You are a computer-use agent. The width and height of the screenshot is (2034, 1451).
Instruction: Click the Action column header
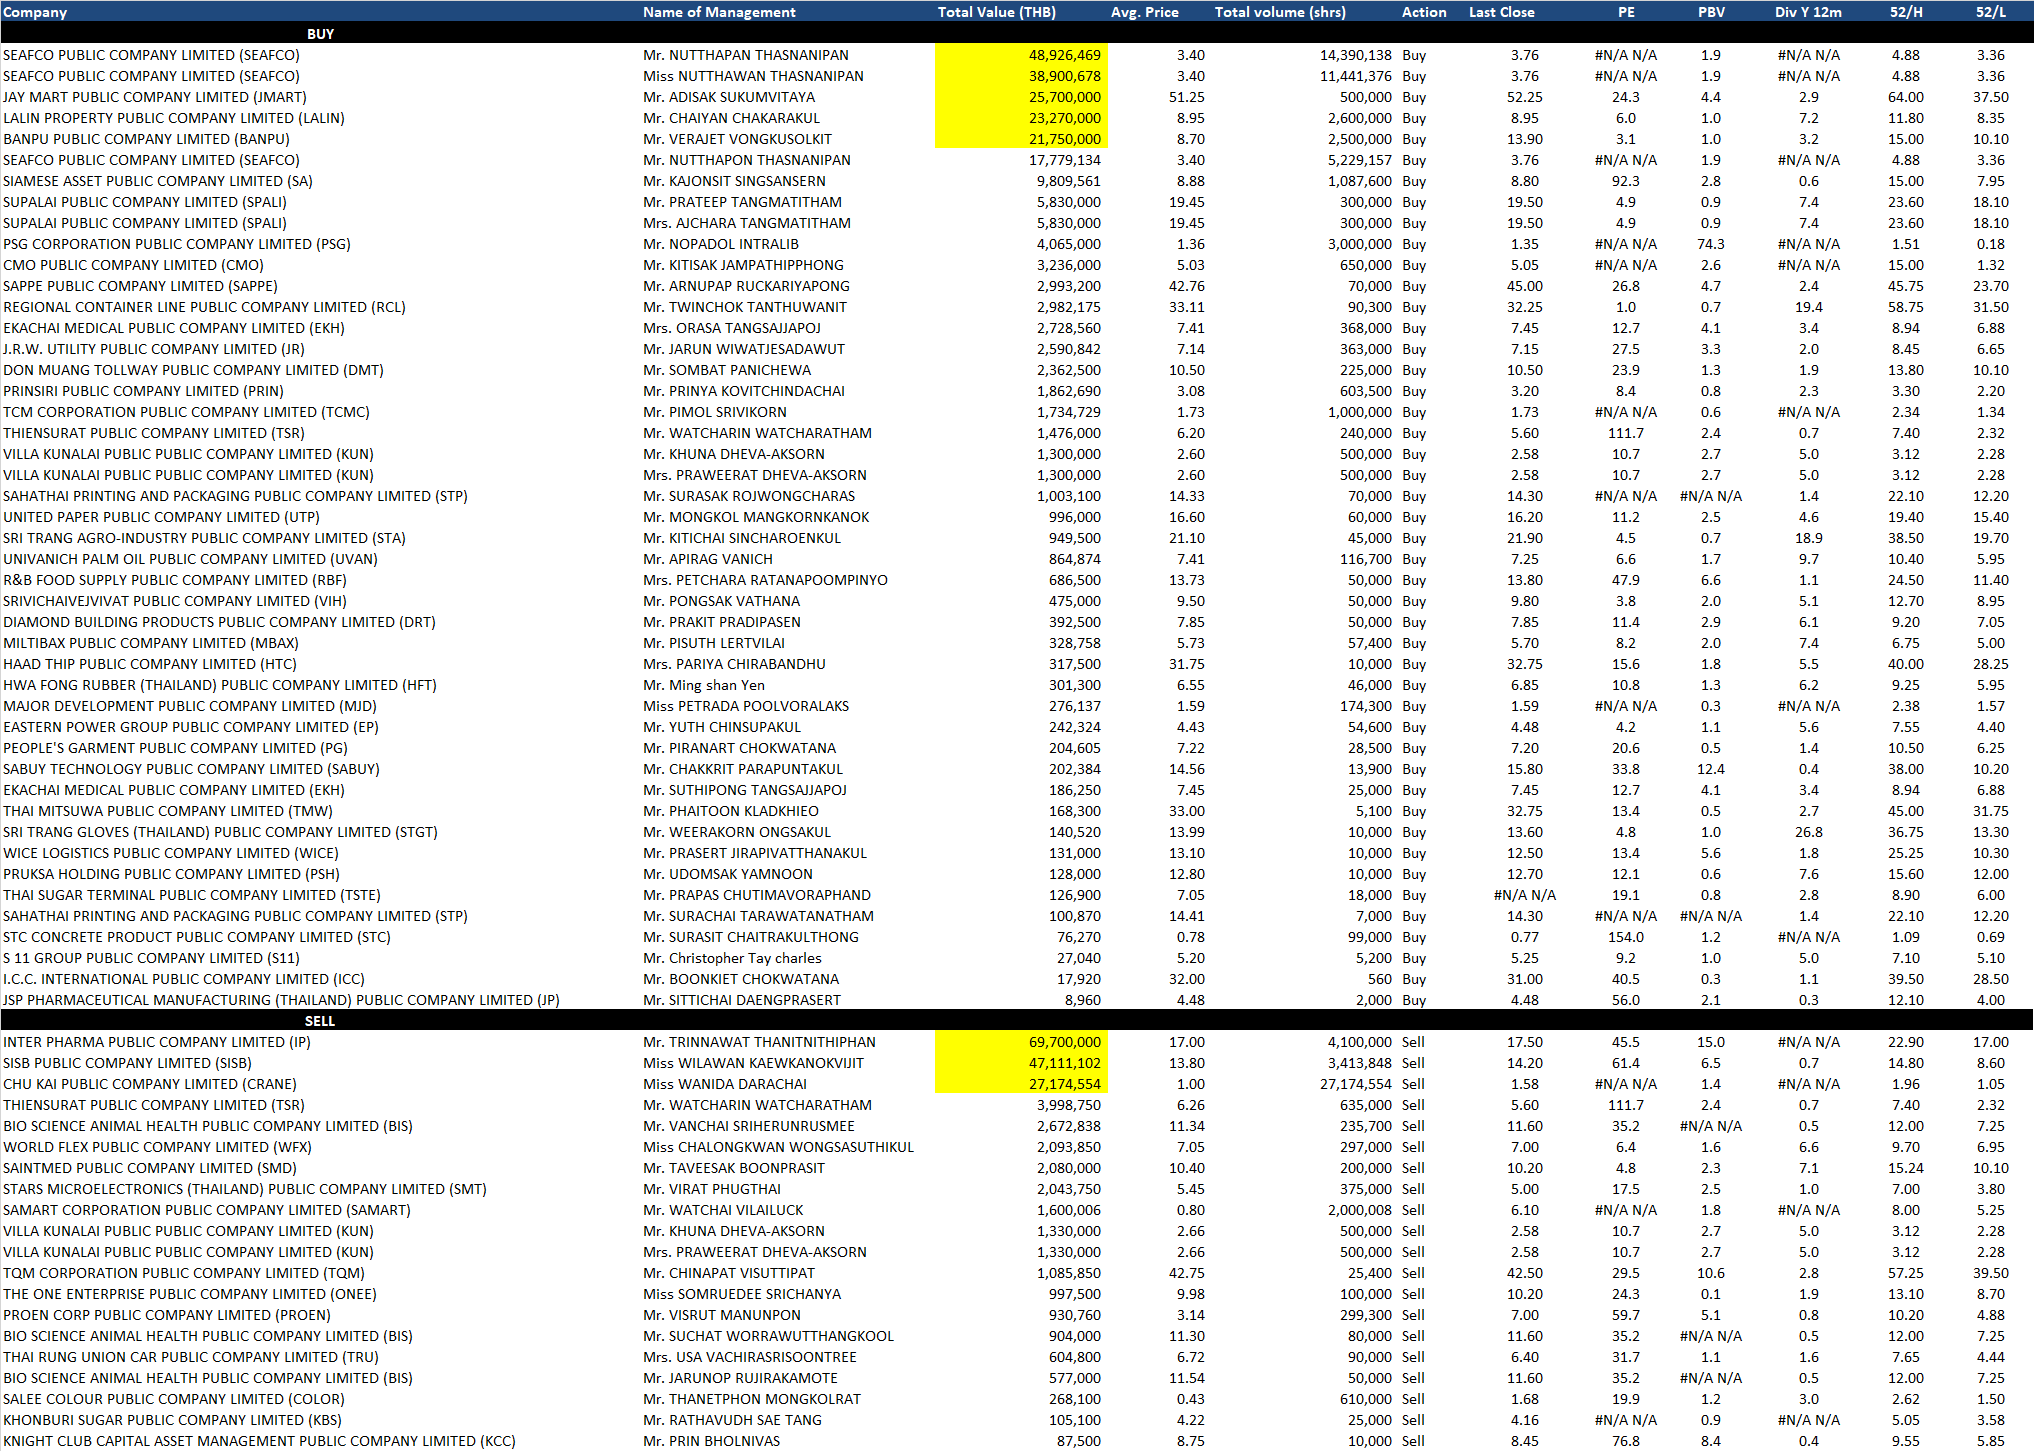pos(1424,12)
